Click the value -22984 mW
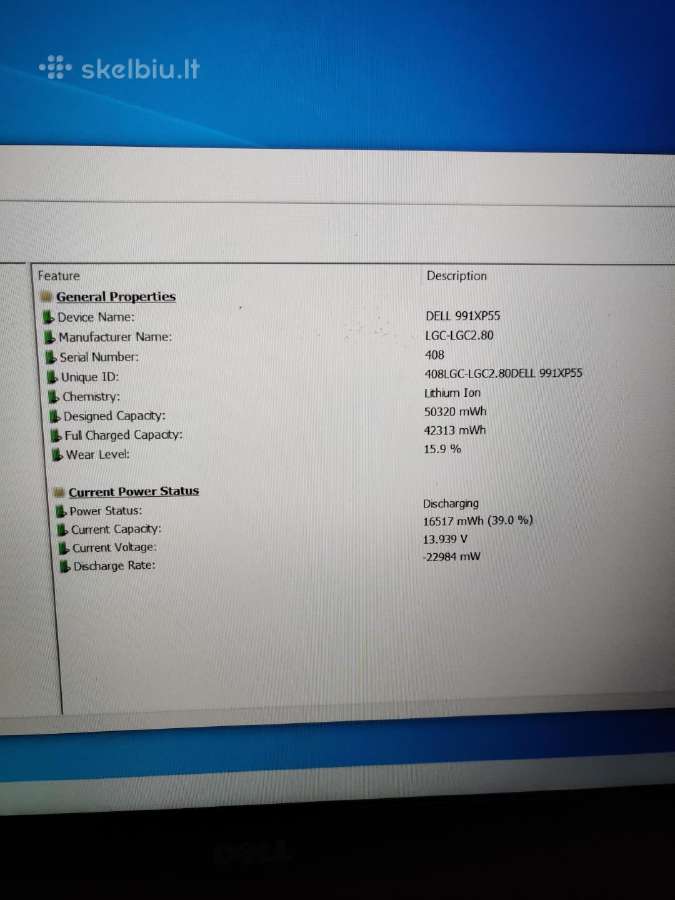Screen dimensions: 675x900 click(452, 557)
